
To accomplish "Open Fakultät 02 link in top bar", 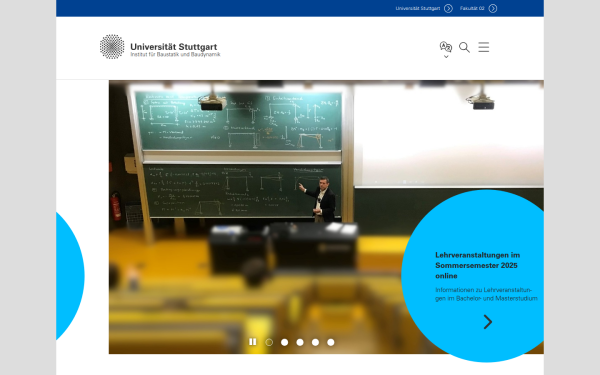I will [472, 8].
